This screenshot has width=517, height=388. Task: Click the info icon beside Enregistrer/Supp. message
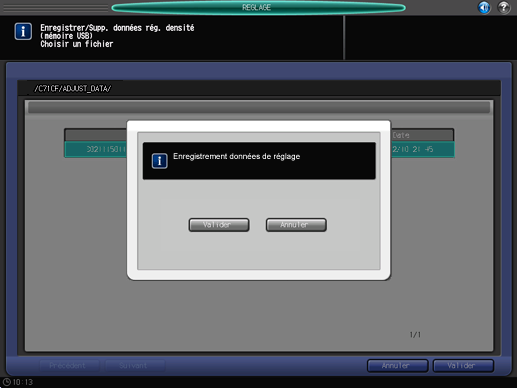[23, 32]
